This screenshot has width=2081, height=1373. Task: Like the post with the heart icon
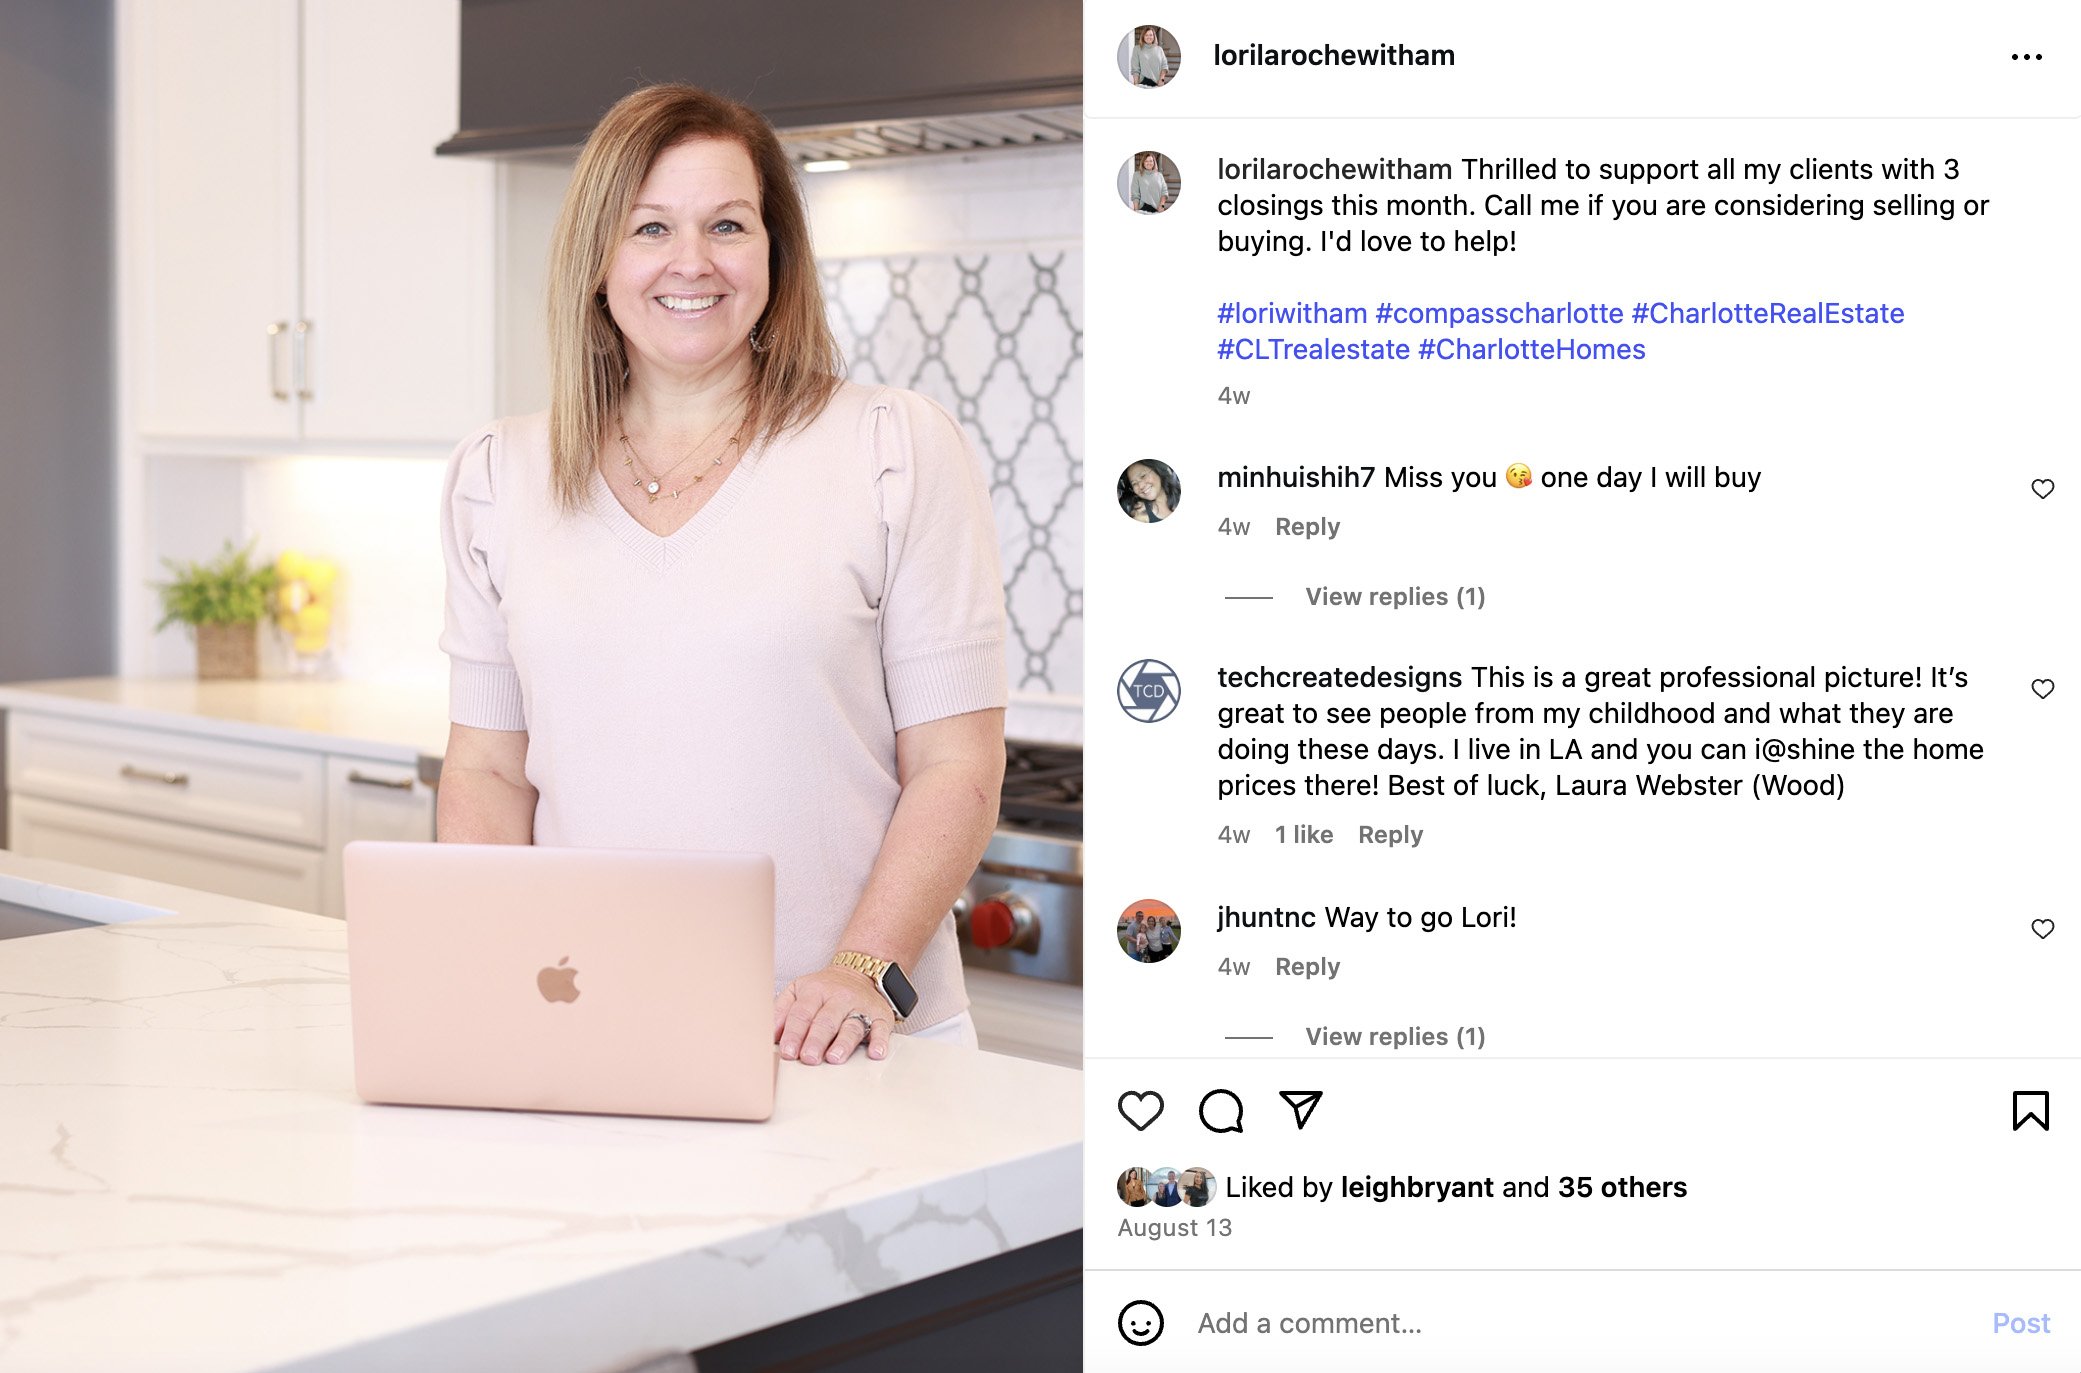1140,1111
